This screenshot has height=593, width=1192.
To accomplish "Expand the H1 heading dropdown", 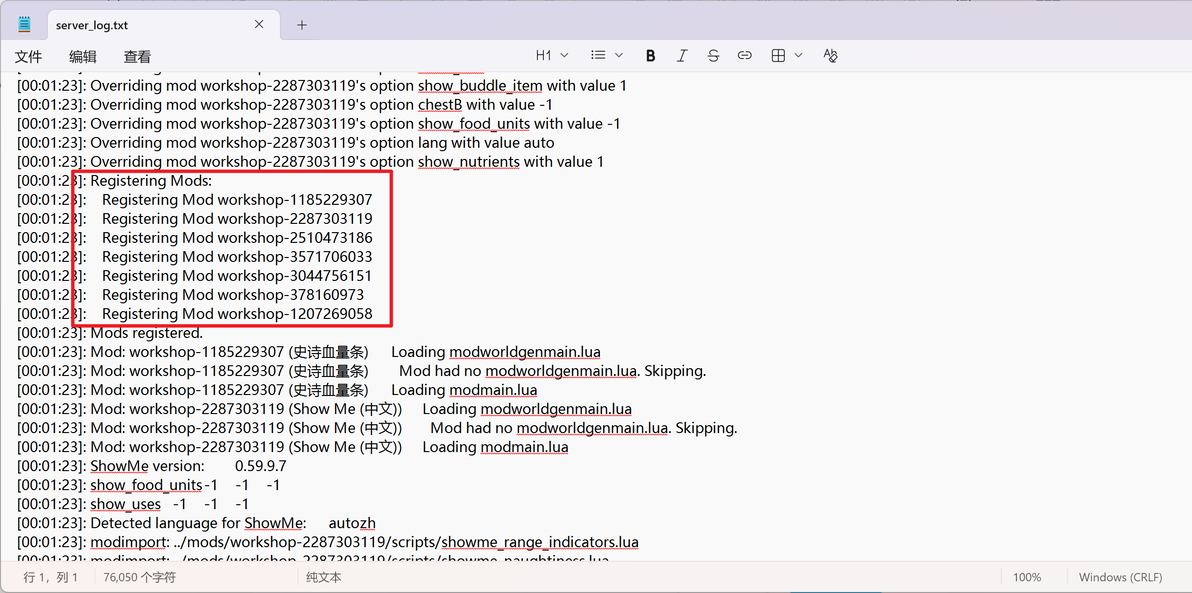I will pos(553,55).
